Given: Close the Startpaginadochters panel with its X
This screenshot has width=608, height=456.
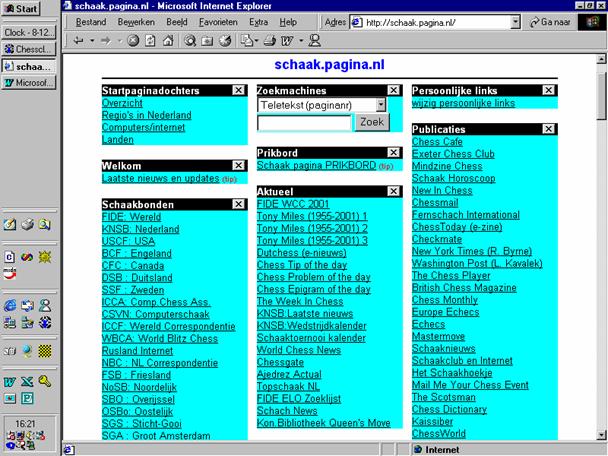Looking at the screenshot, I should (238, 90).
